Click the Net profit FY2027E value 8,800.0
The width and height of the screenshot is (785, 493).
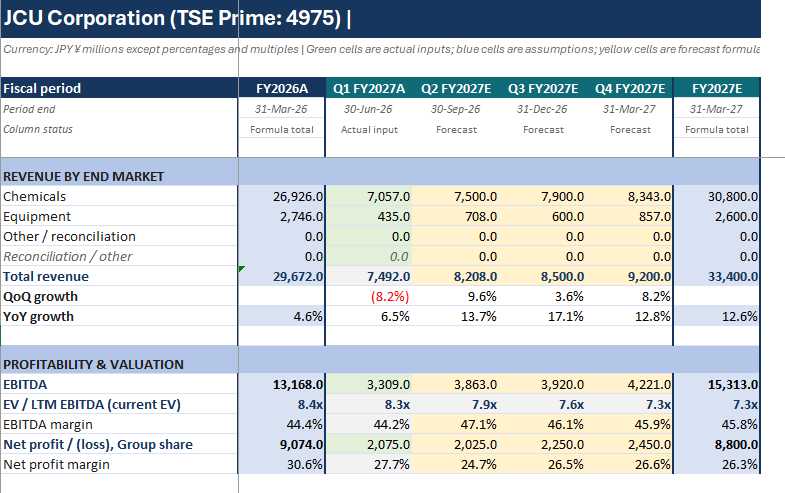click(x=717, y=444)
